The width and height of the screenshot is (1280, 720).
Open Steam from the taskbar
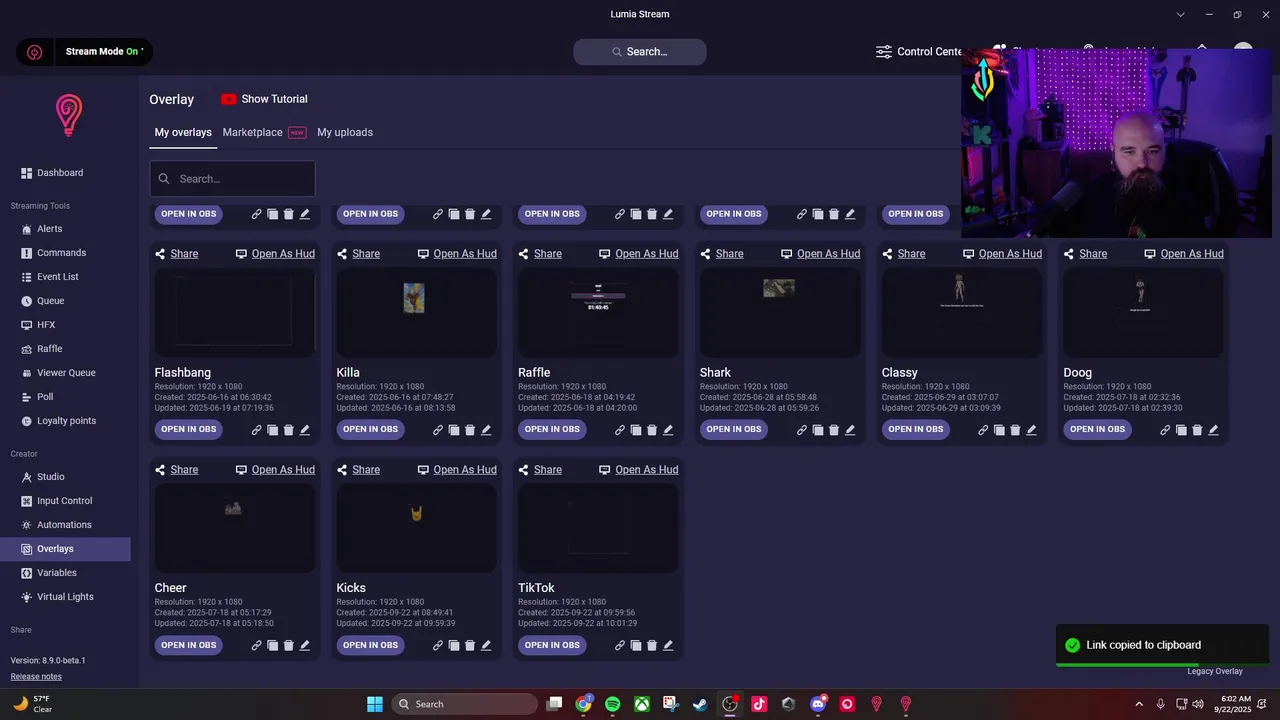(700, 704)
